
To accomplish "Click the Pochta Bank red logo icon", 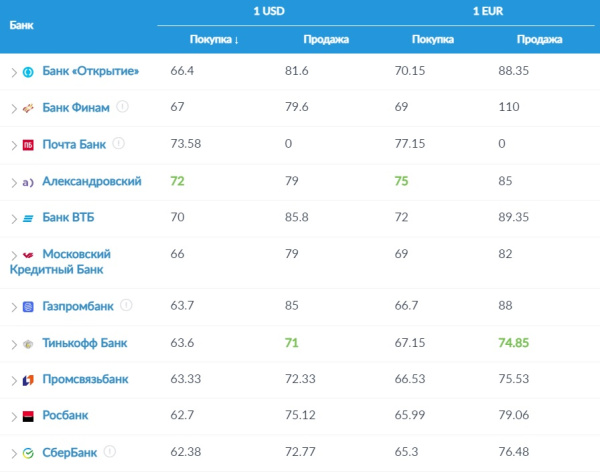I will click(x=28, y=145).
